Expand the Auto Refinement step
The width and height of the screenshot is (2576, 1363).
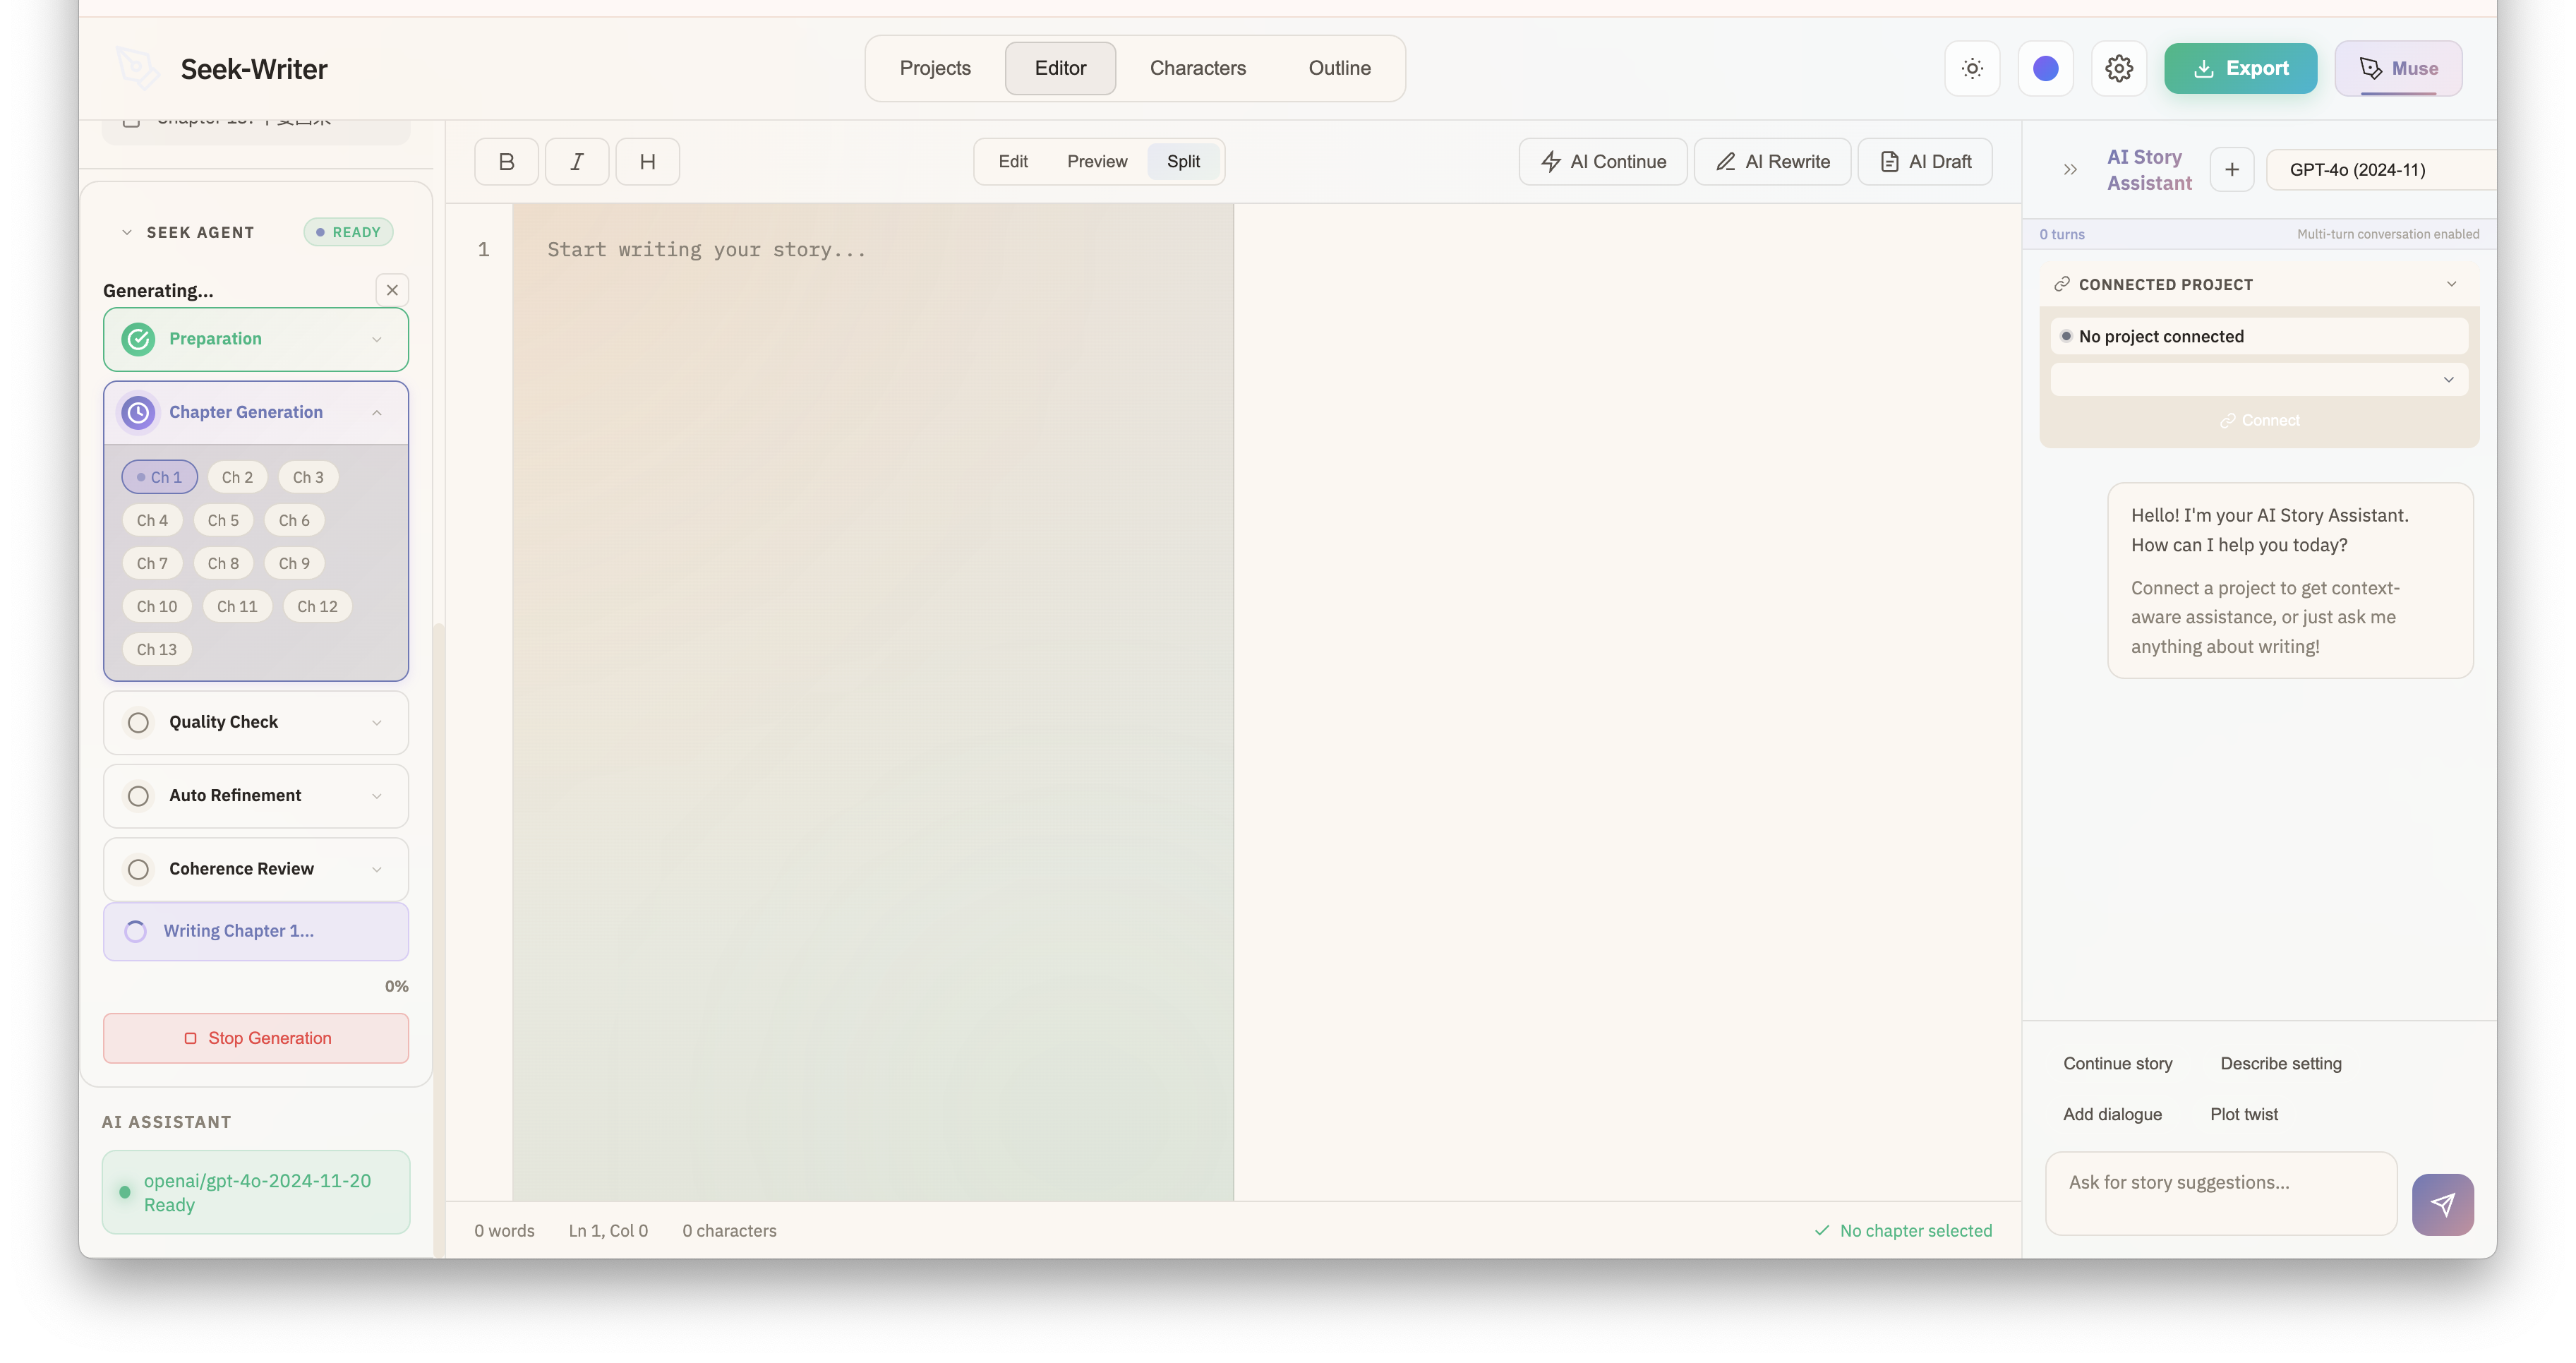(377, 796)
